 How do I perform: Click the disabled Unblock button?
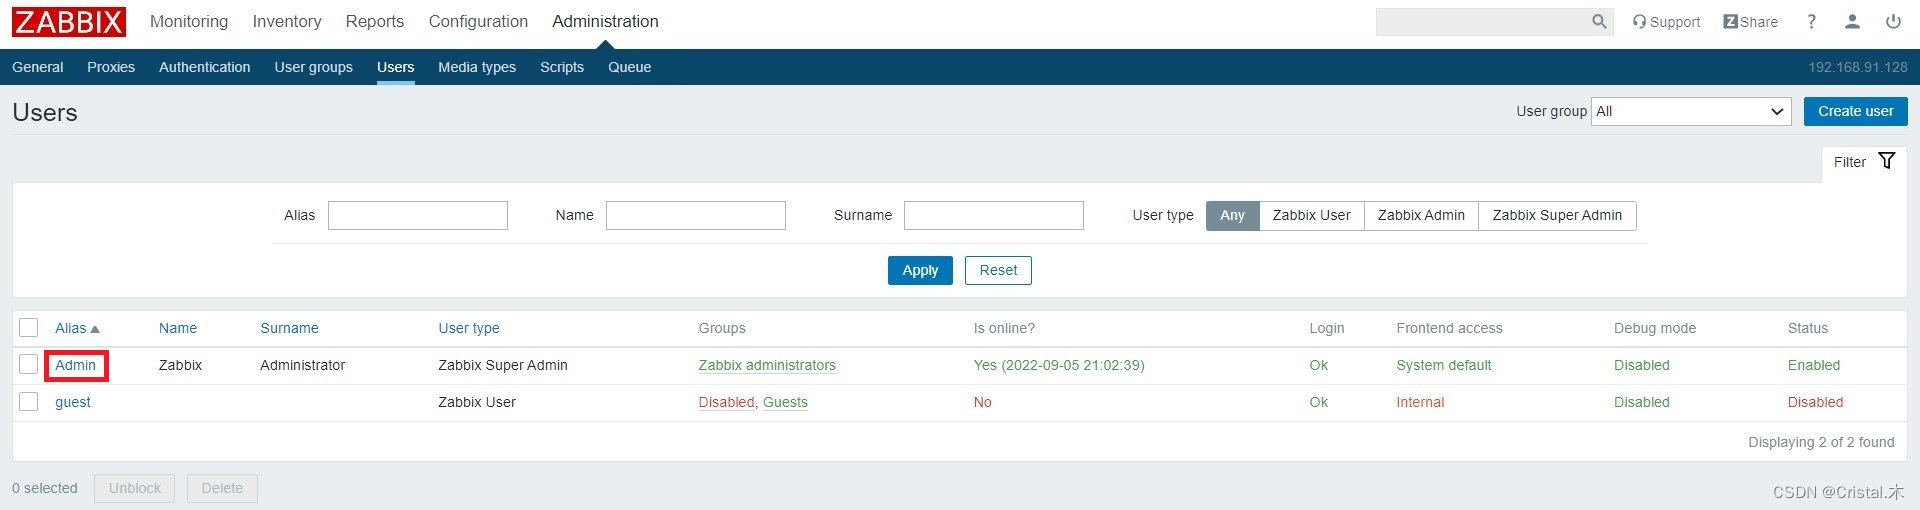point(135,488)
